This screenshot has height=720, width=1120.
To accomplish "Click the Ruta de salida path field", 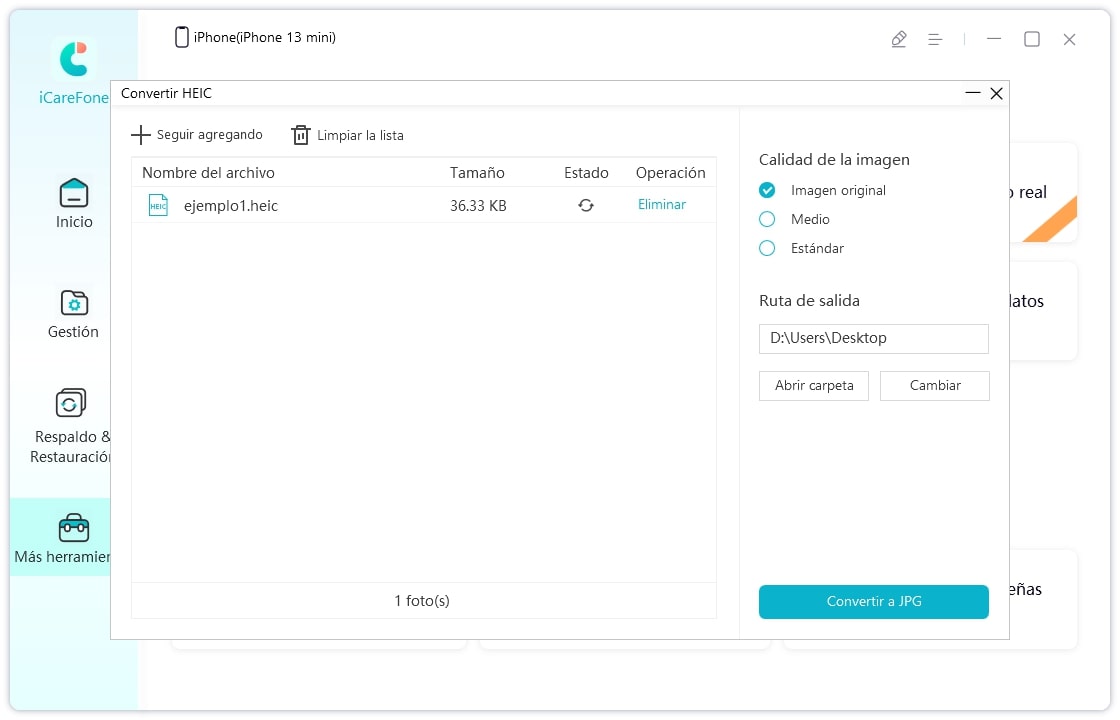I will pos(873,338).
